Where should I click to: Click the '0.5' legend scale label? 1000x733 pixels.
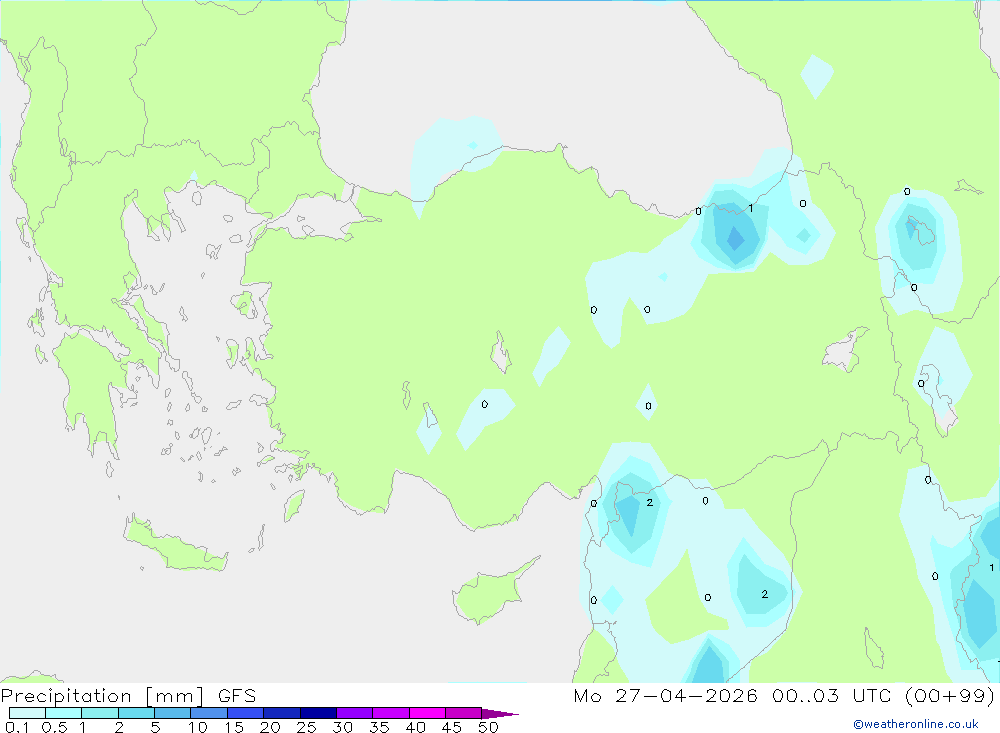[54, 727]
